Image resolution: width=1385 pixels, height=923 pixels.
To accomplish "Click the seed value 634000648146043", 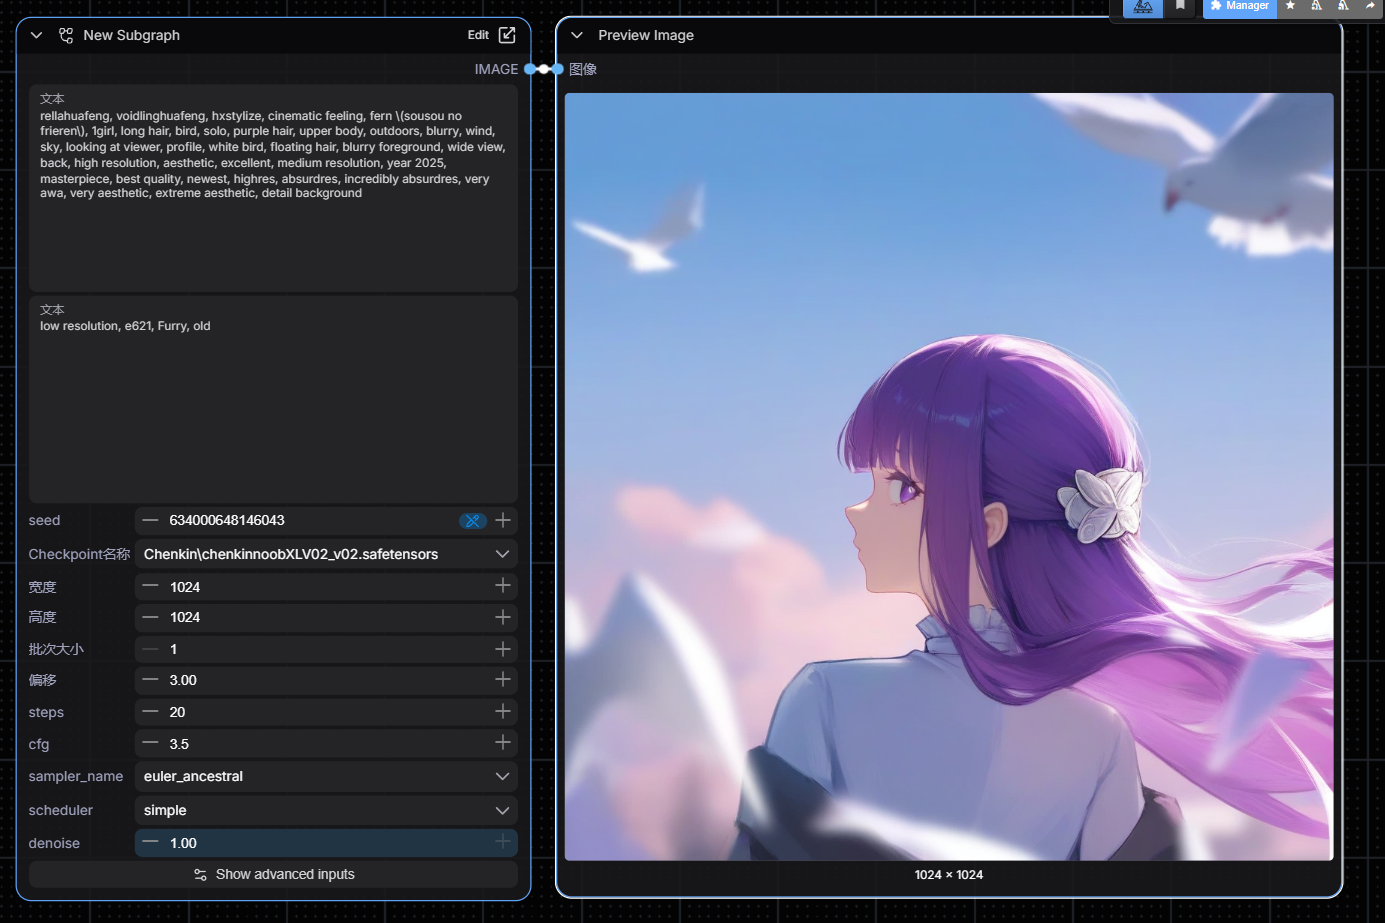I will (227, 520).
